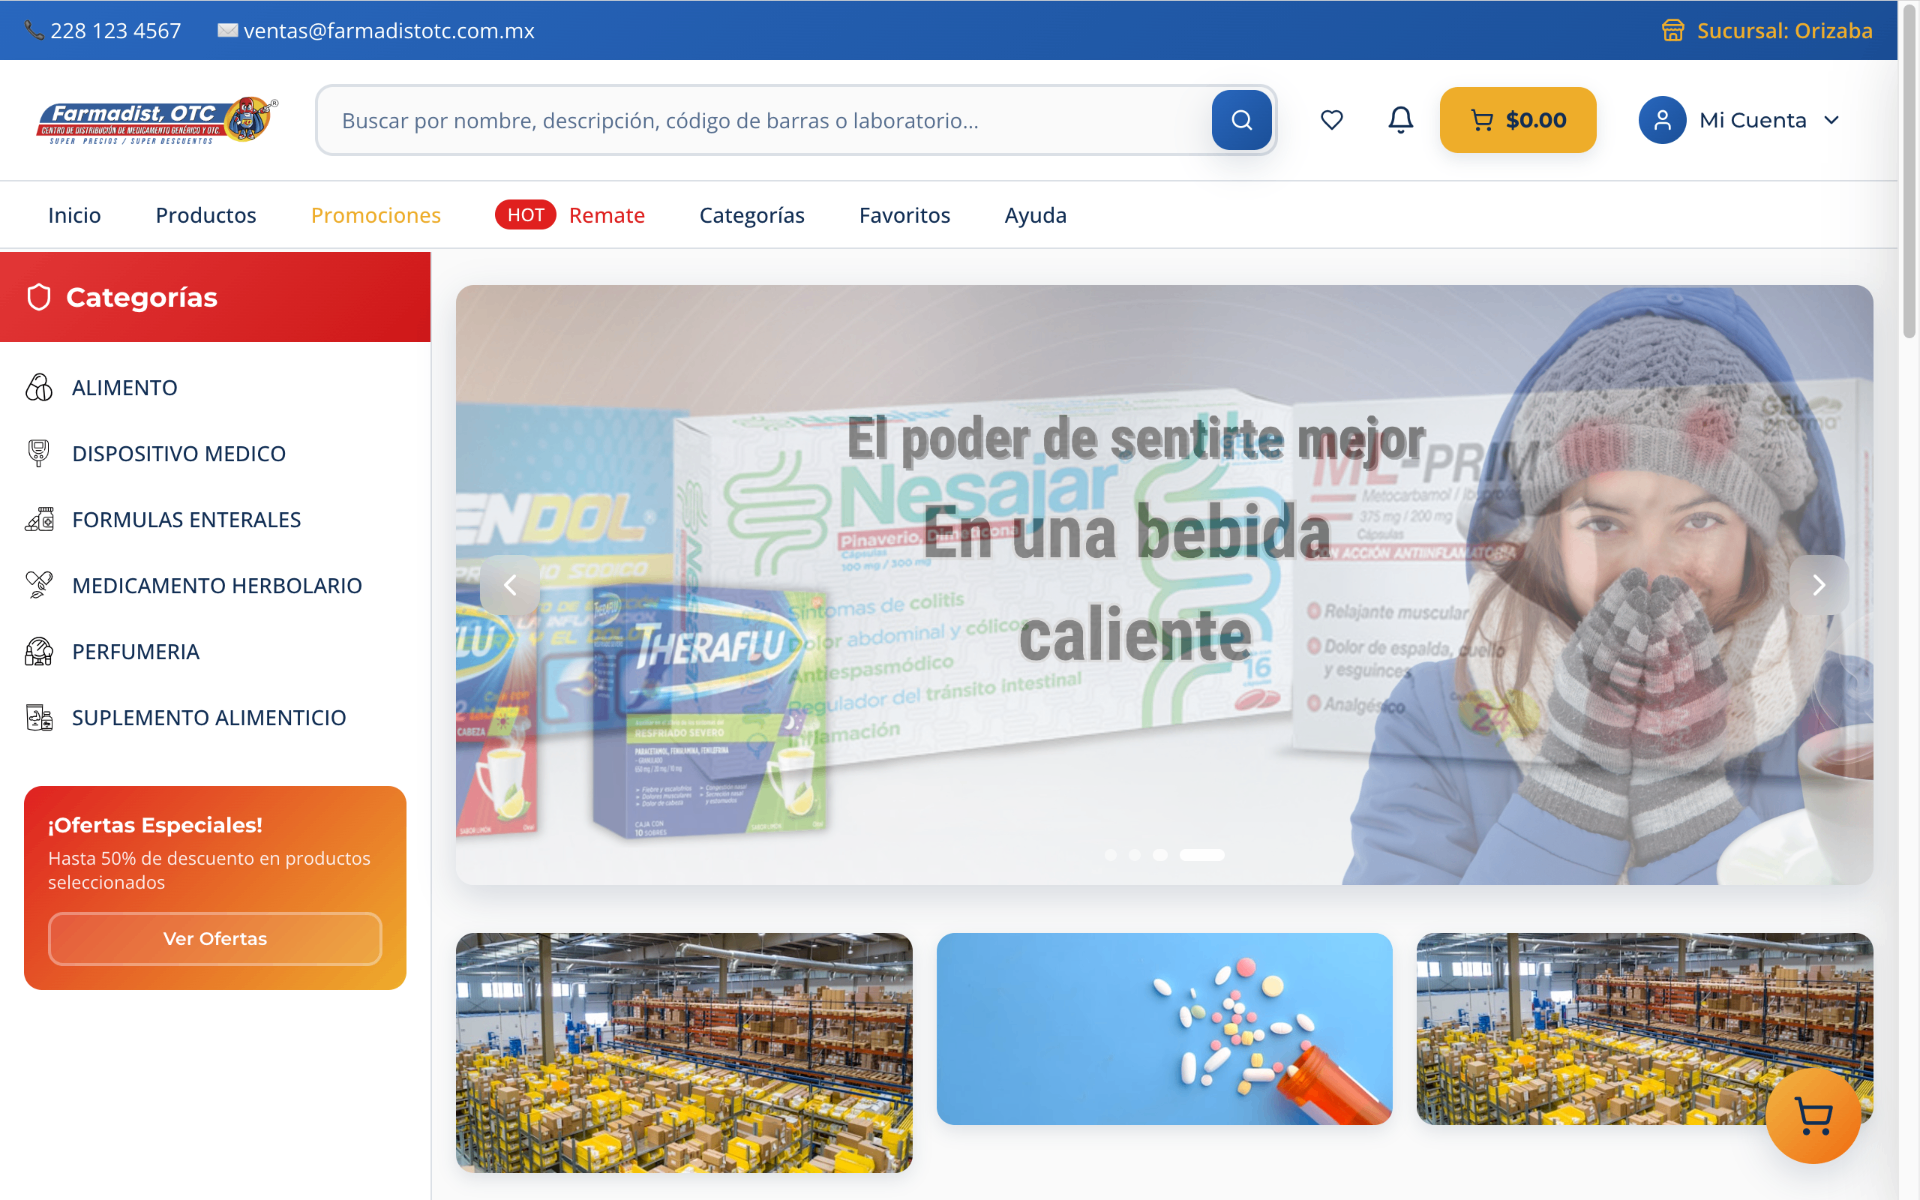Click the user avatar icon

coord(1662,120)
